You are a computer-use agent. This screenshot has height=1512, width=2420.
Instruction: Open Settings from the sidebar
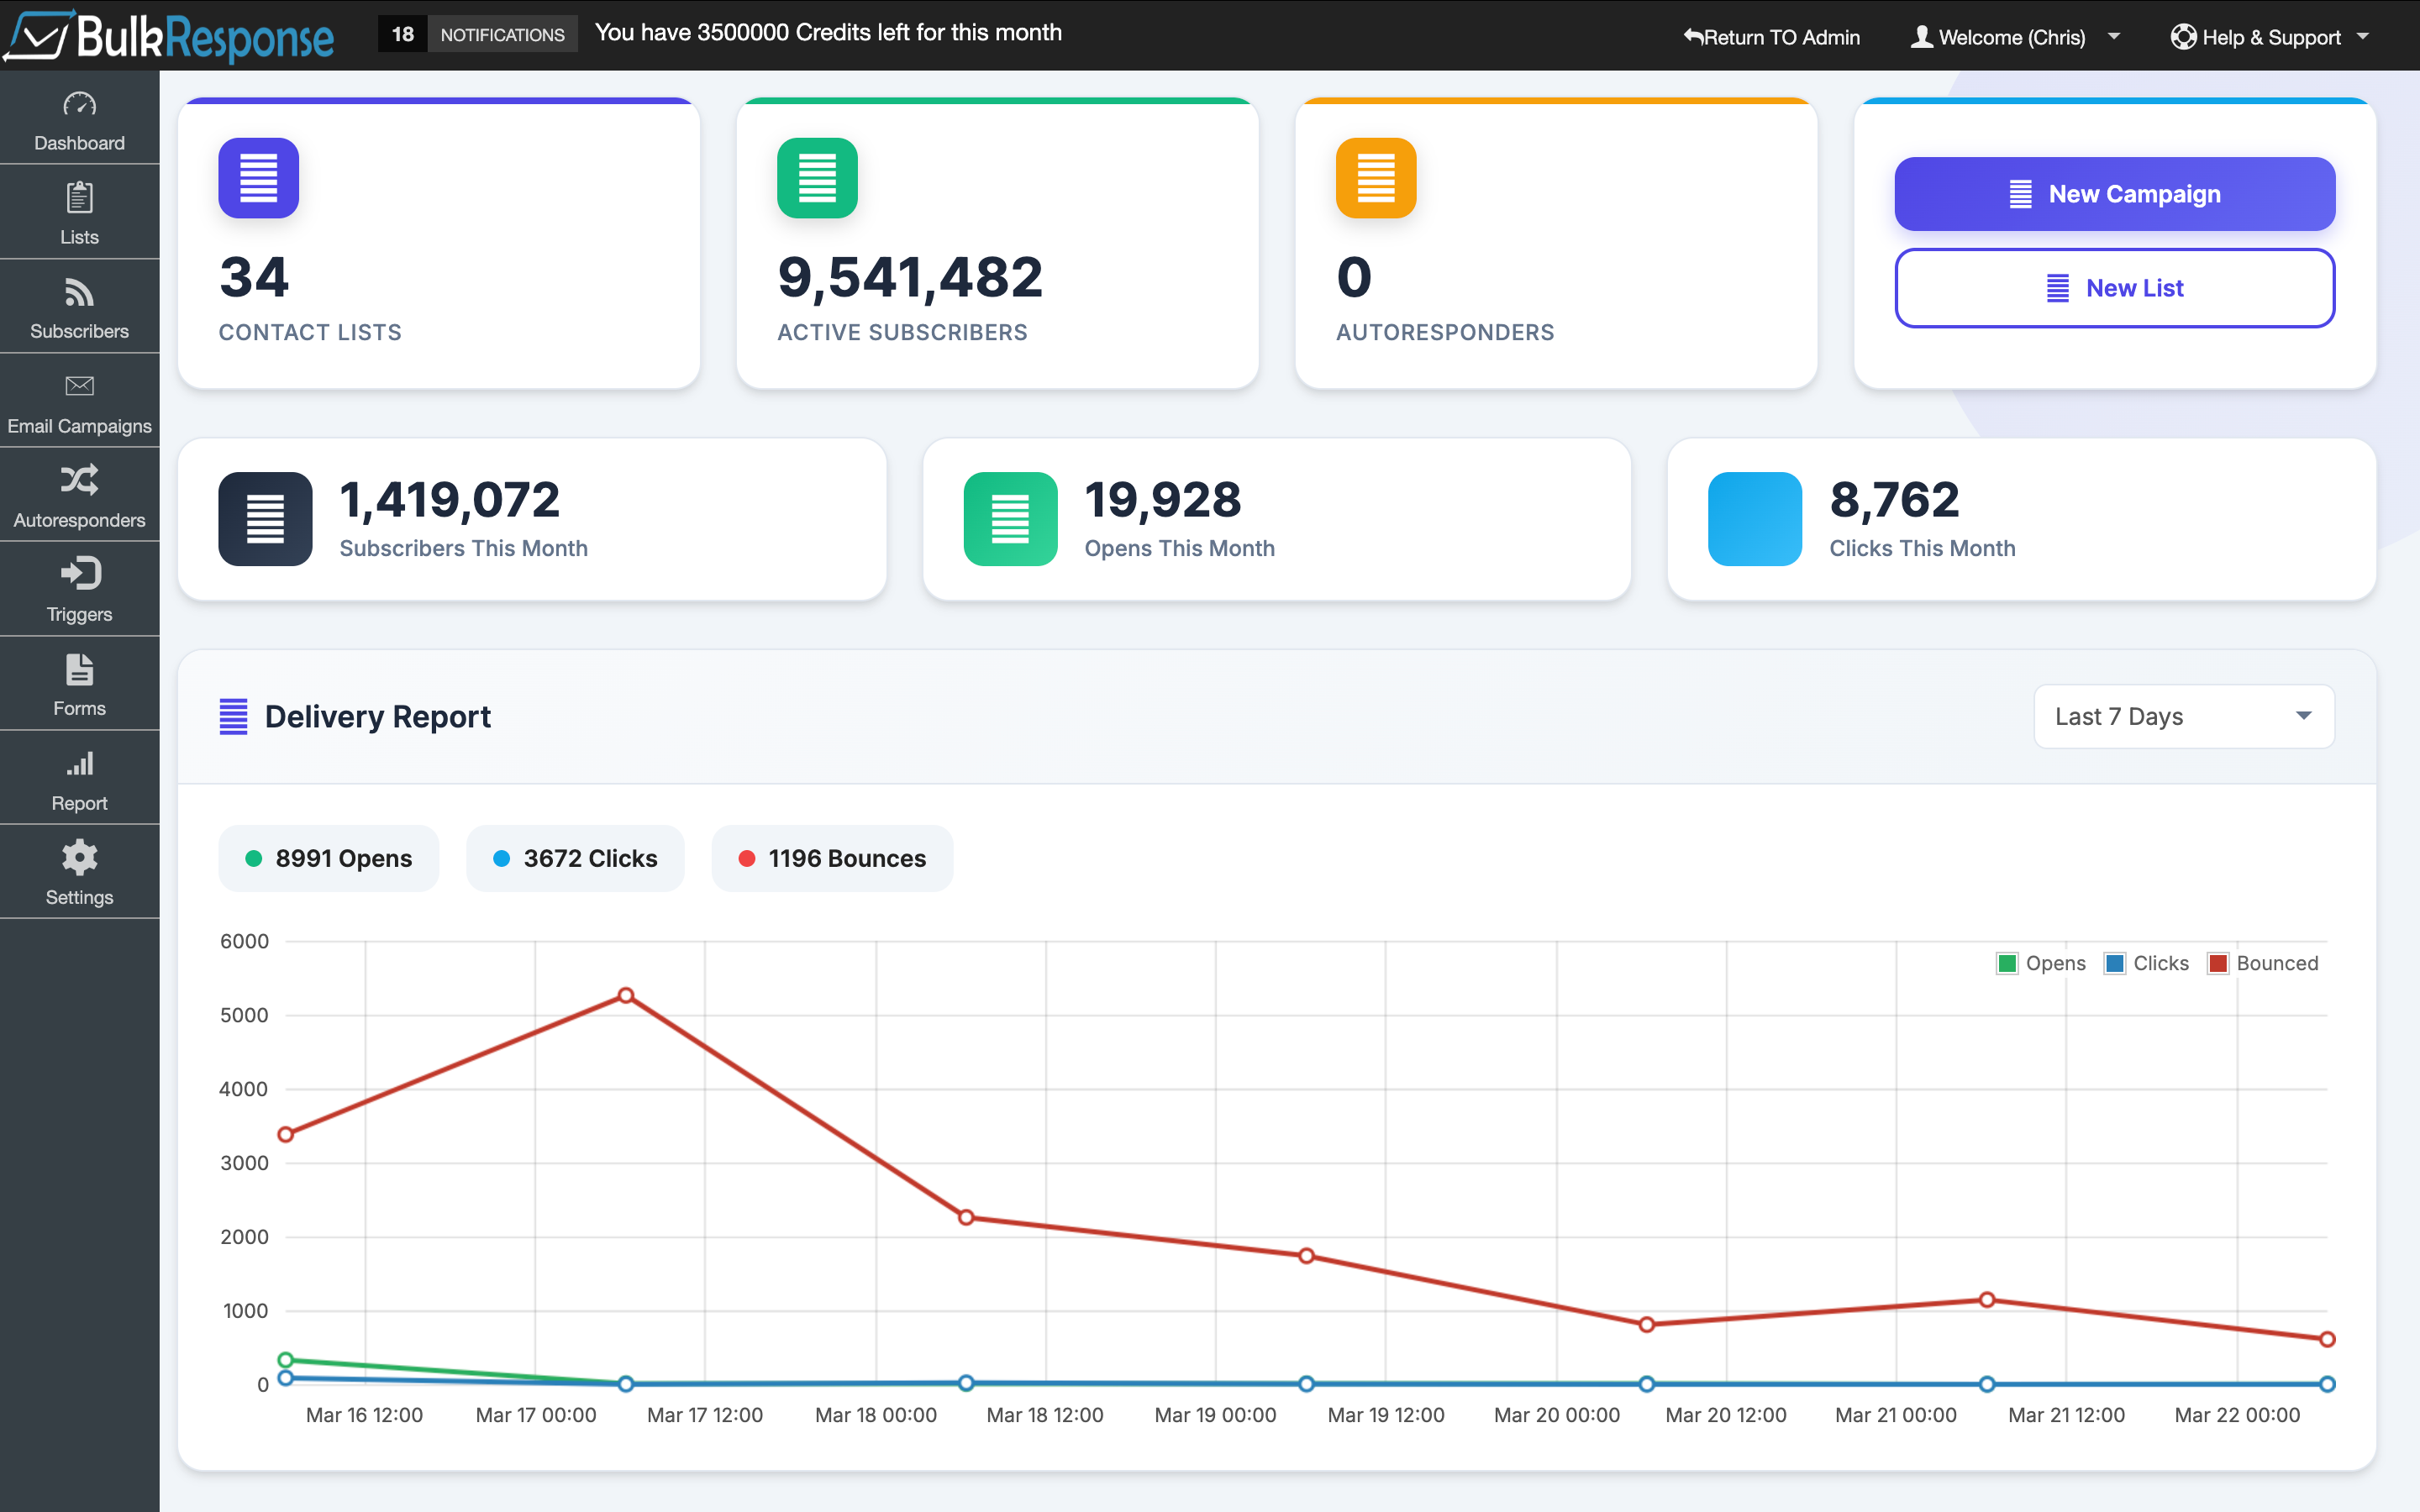(79, 871)
